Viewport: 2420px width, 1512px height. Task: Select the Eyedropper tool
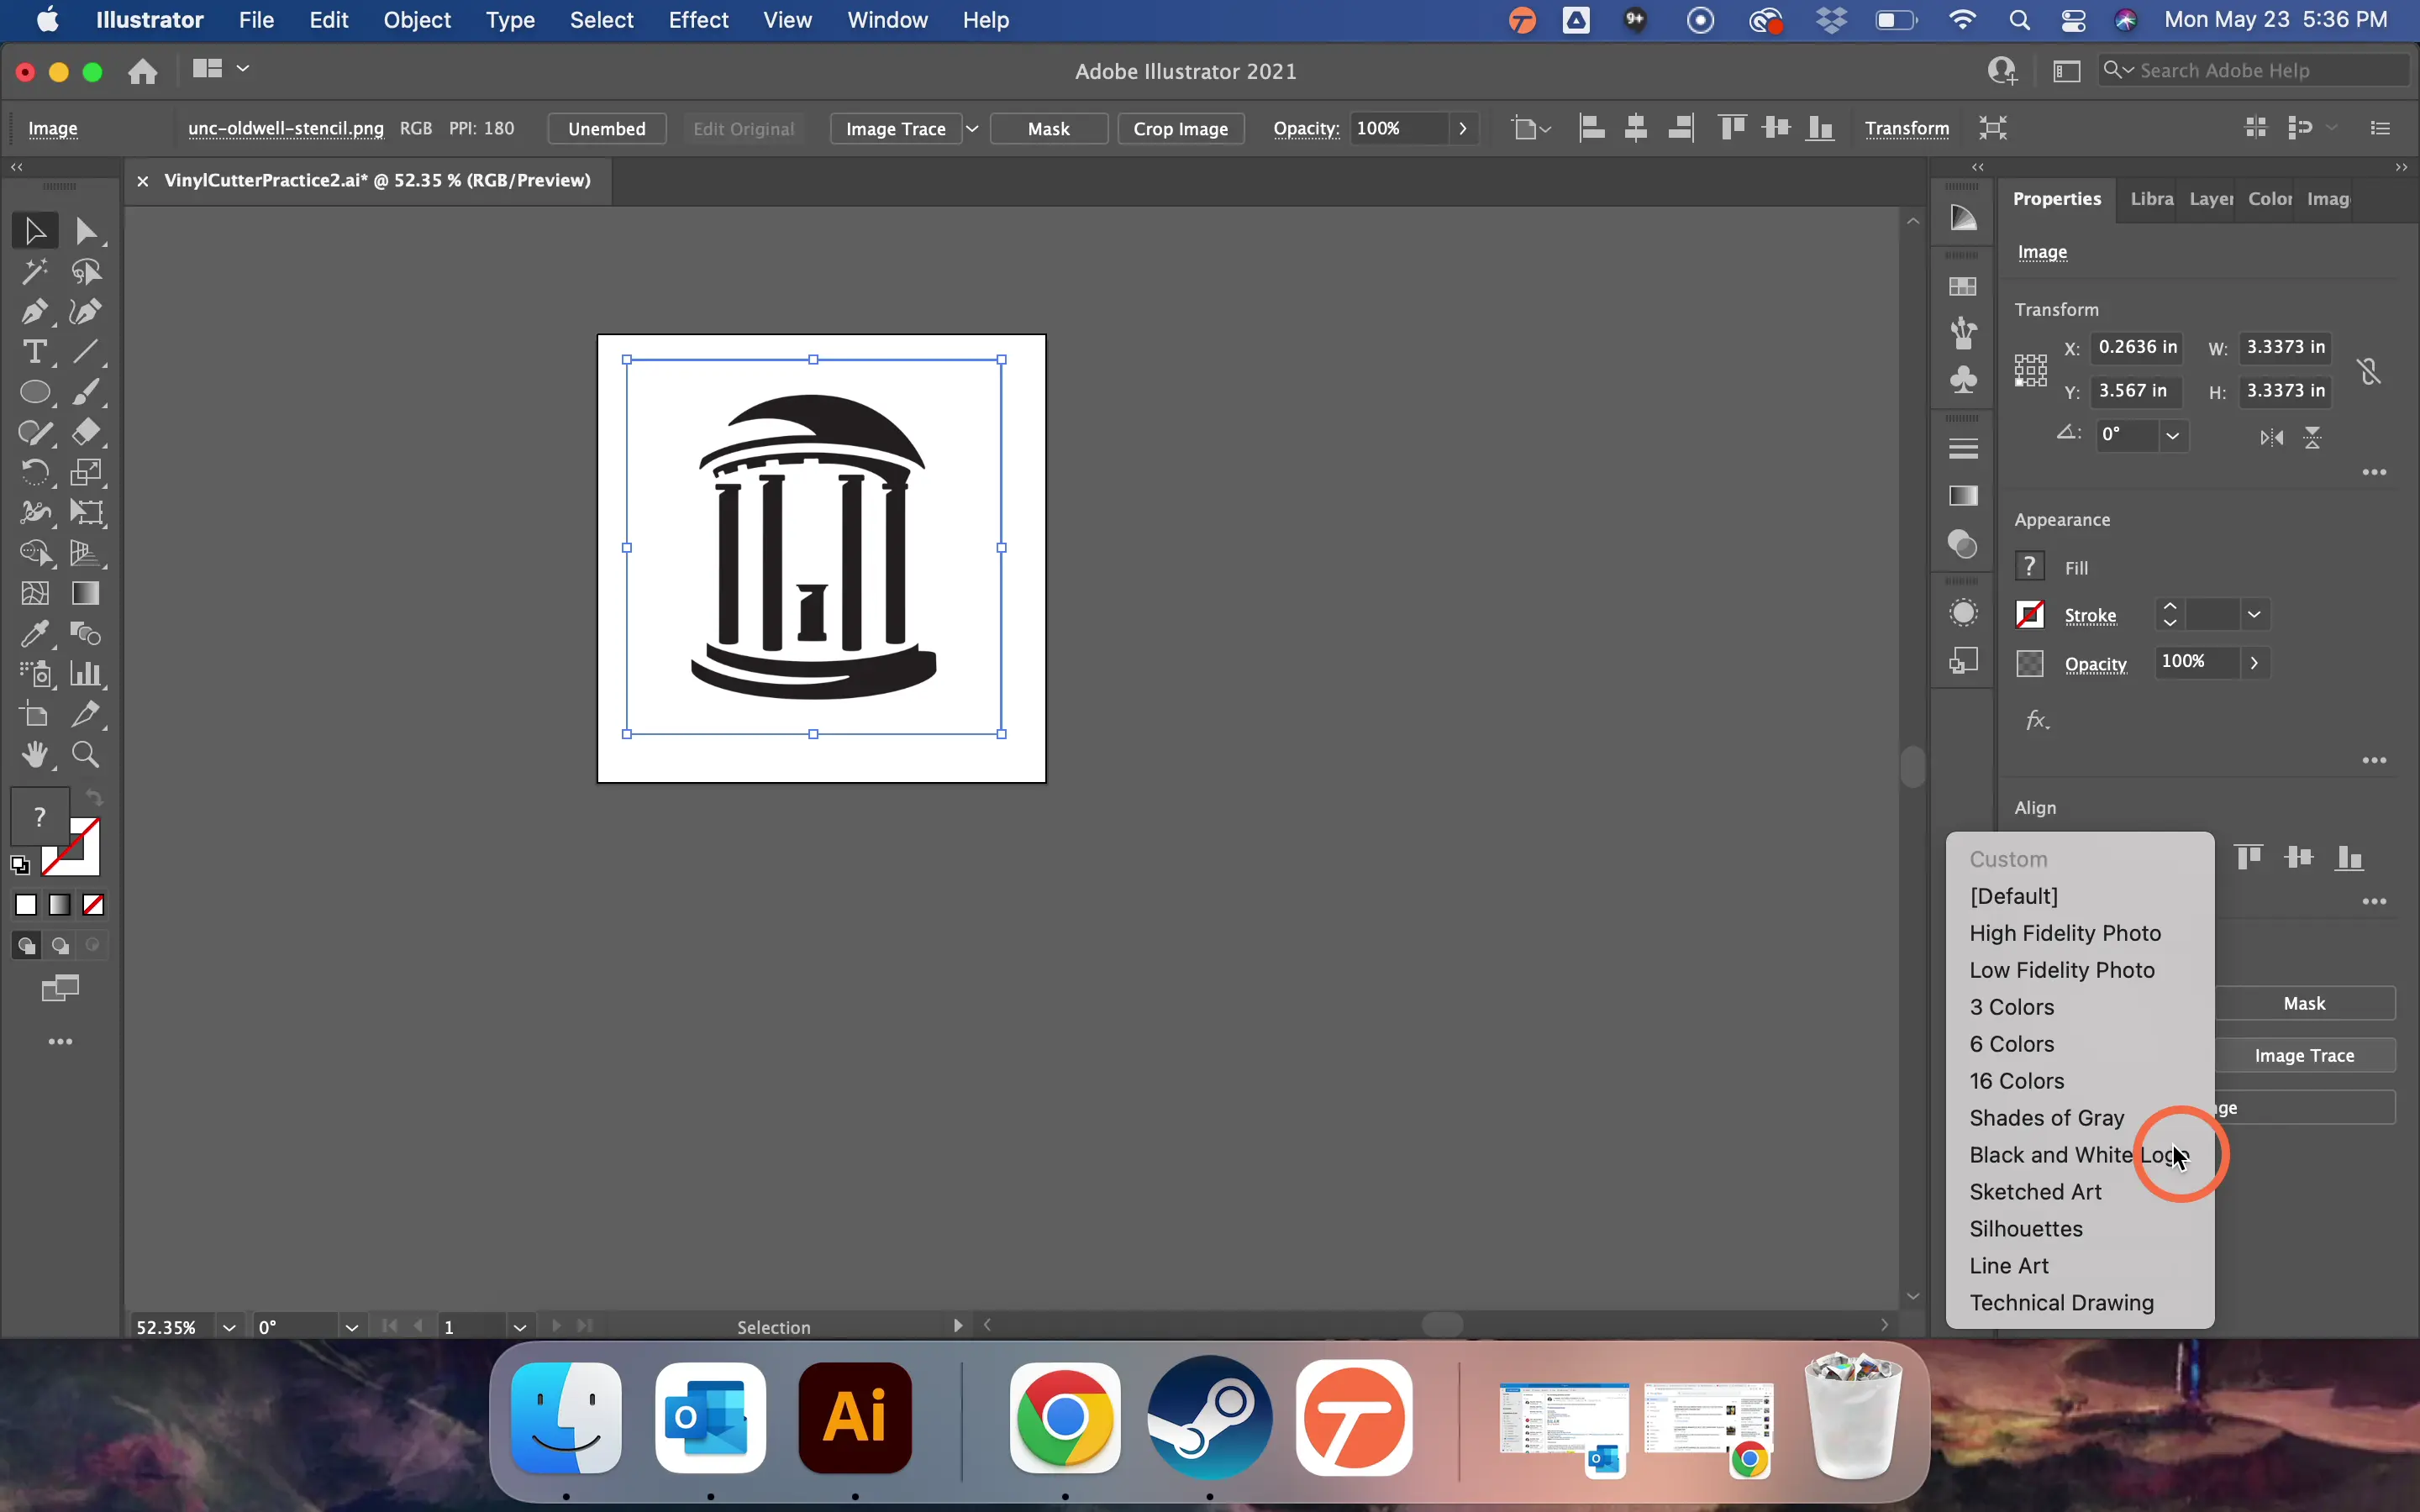click(35, 634)
